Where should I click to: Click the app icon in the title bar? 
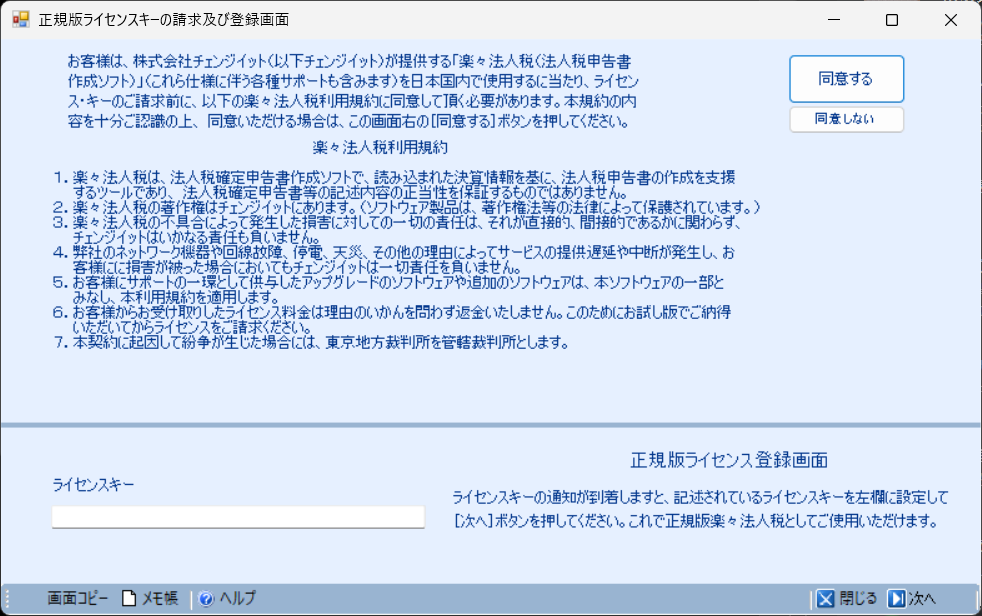tap(20, 19)
